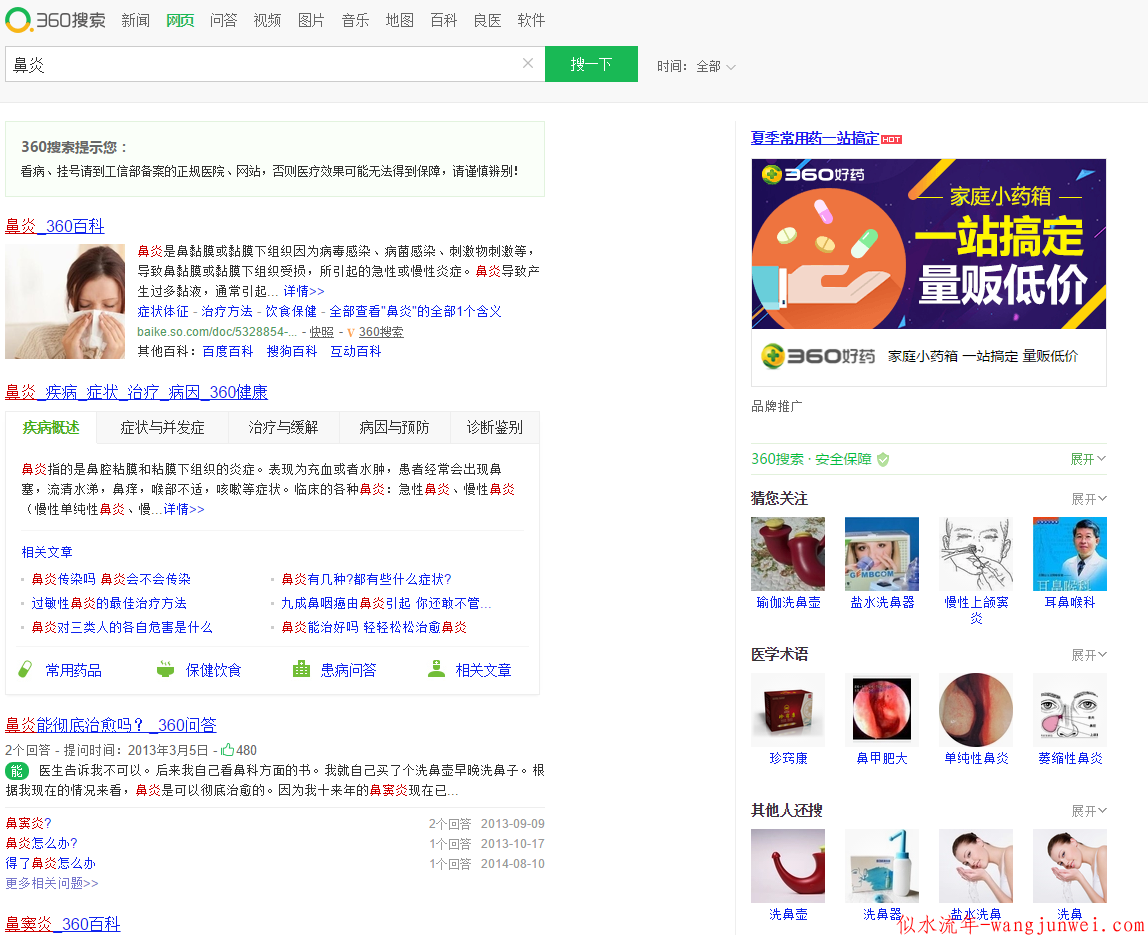Click the 互动百科 link
This screenshot has width=1148, height=935.
click(x=356, y=351)
